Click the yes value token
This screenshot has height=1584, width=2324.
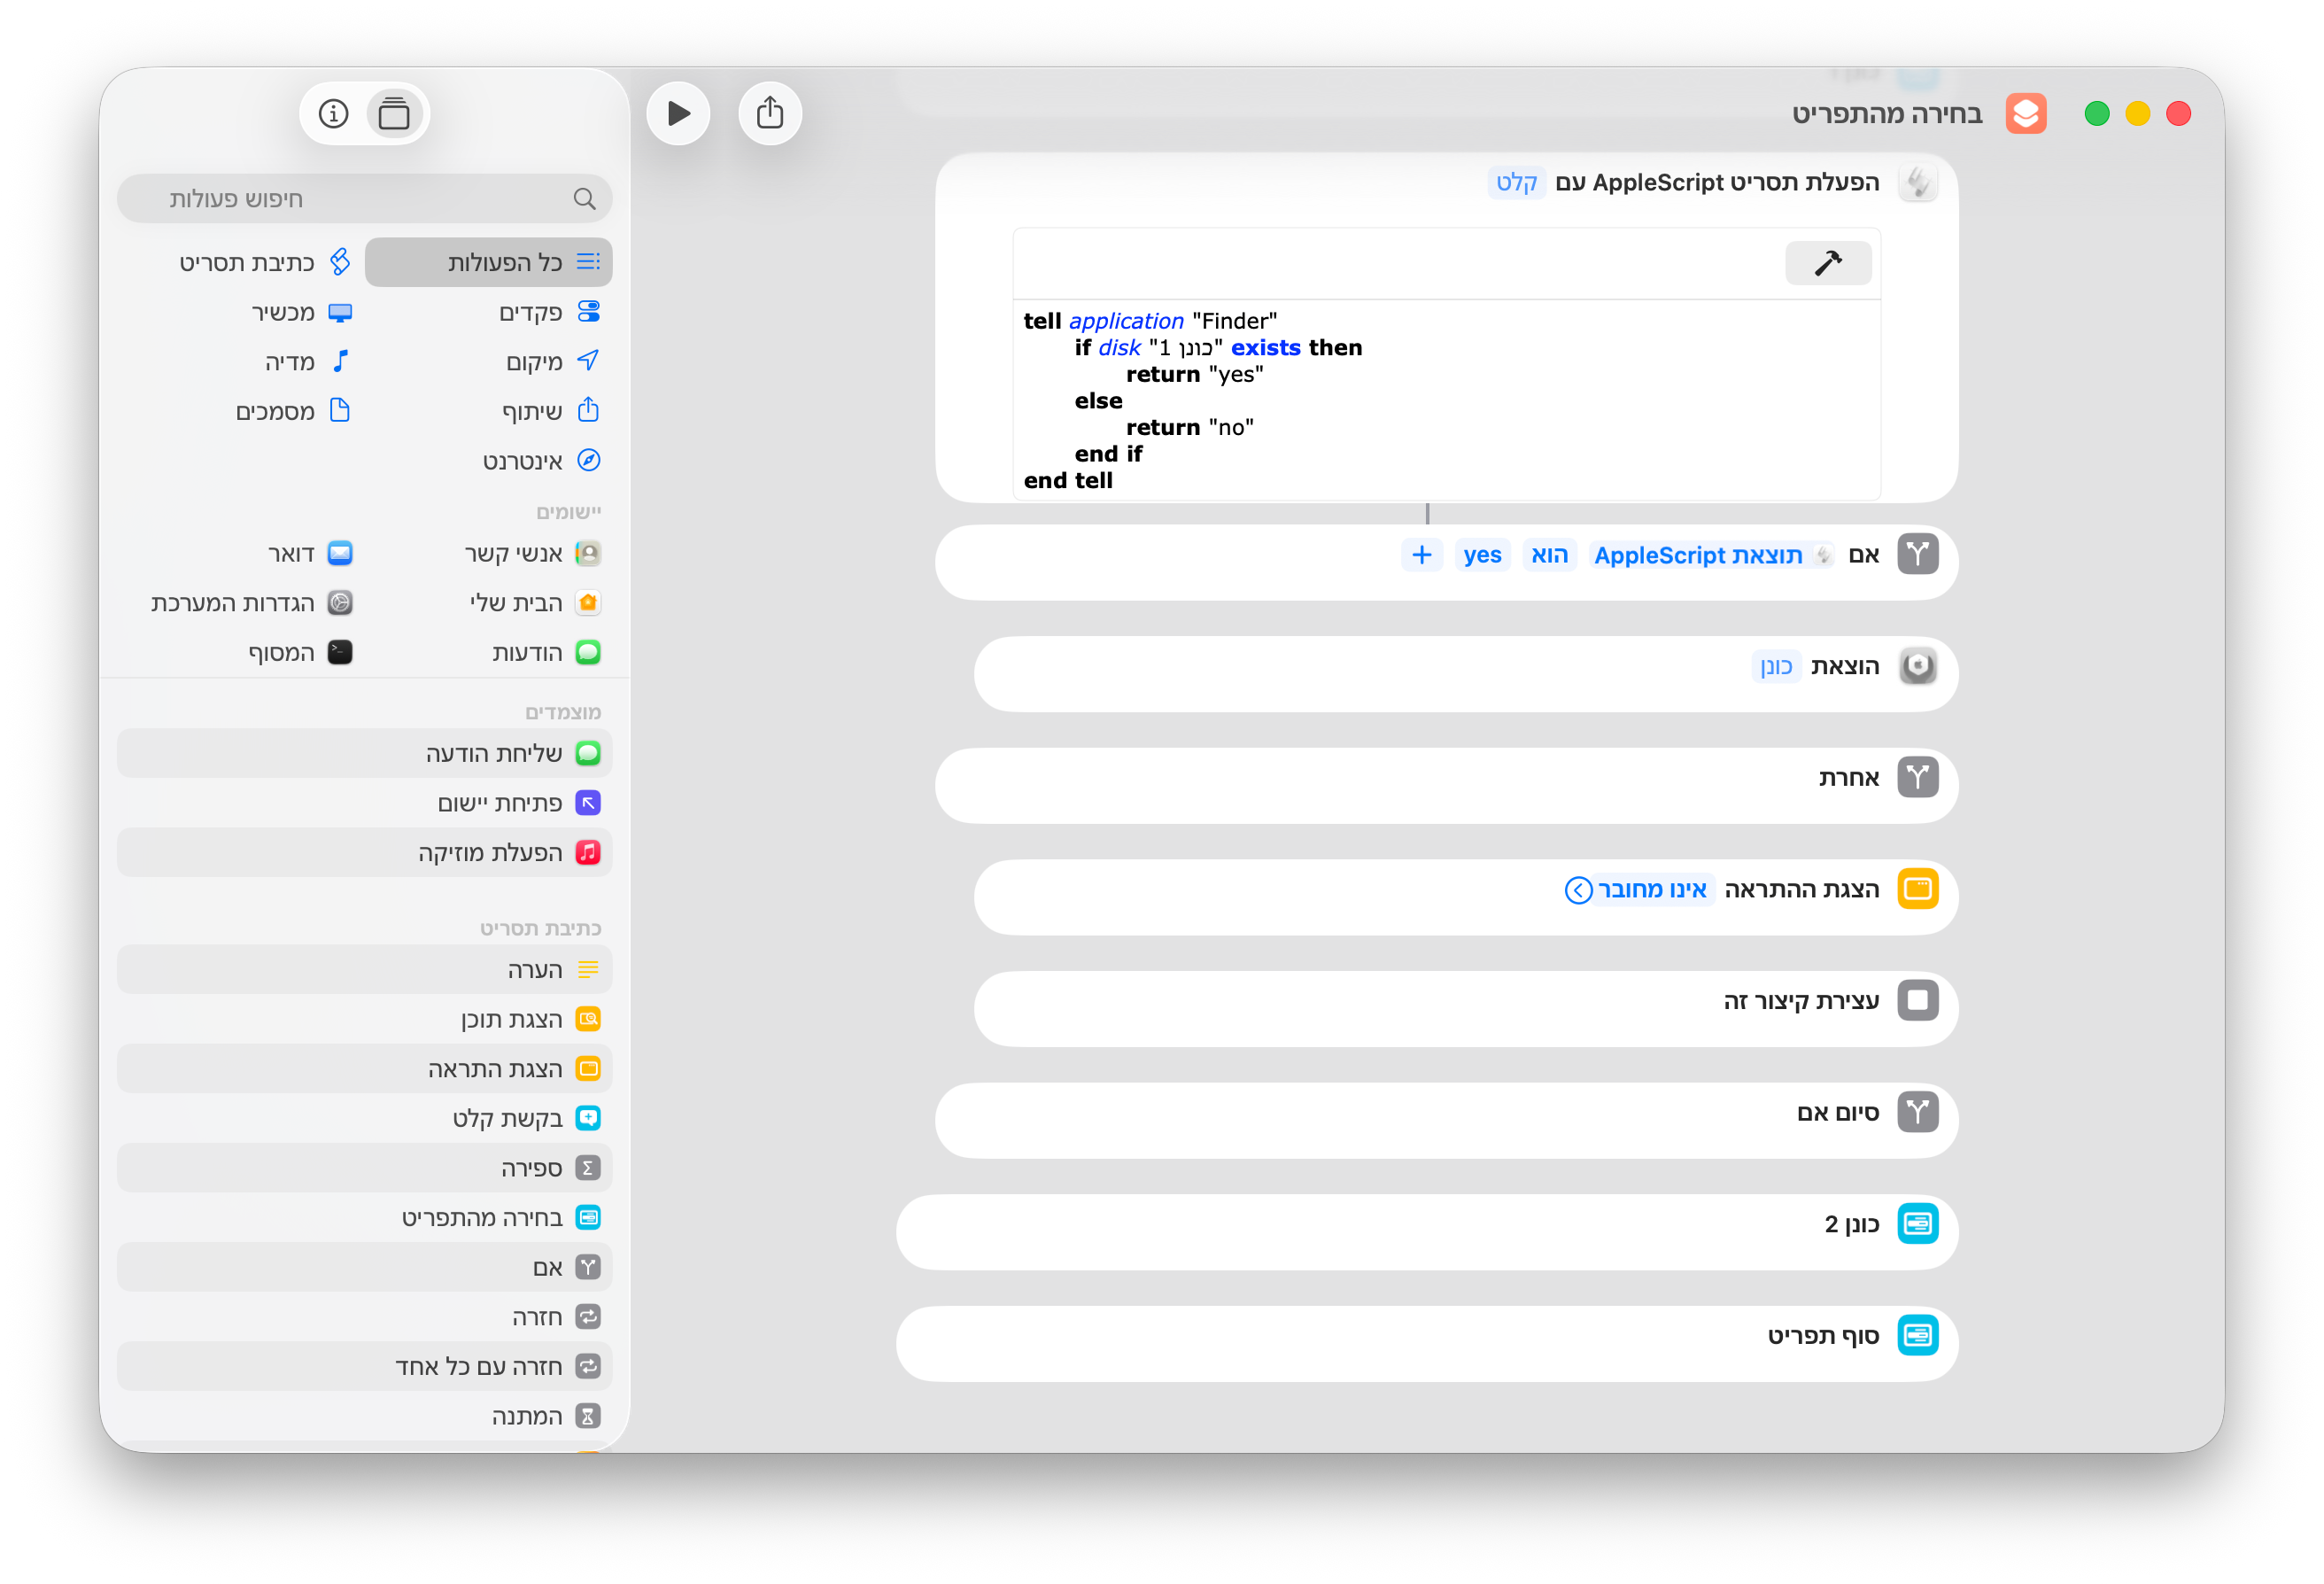point(1482,555)
